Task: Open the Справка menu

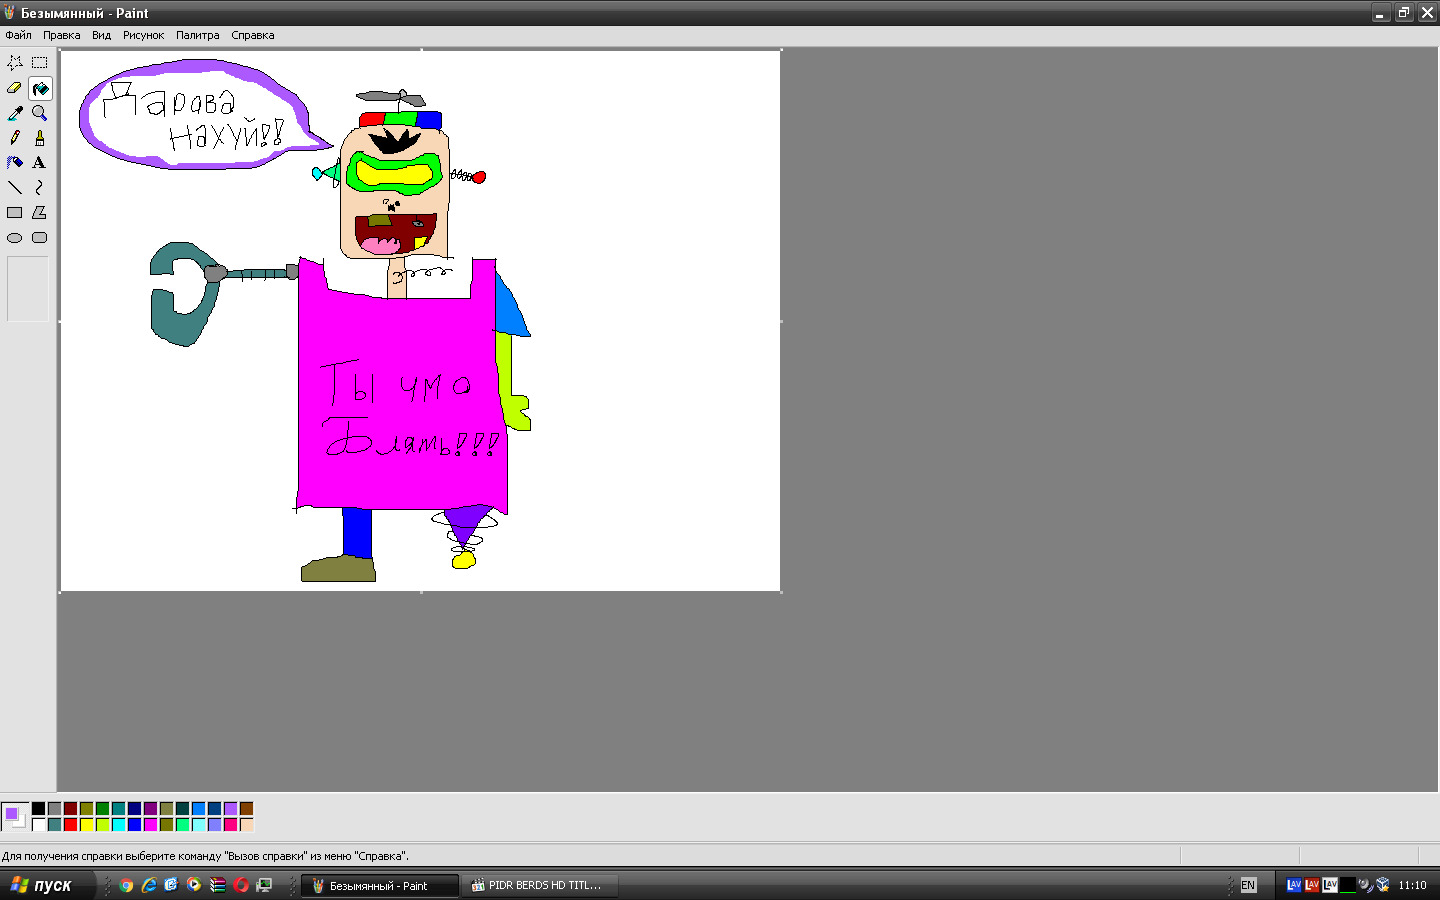Action: (253, 35)
